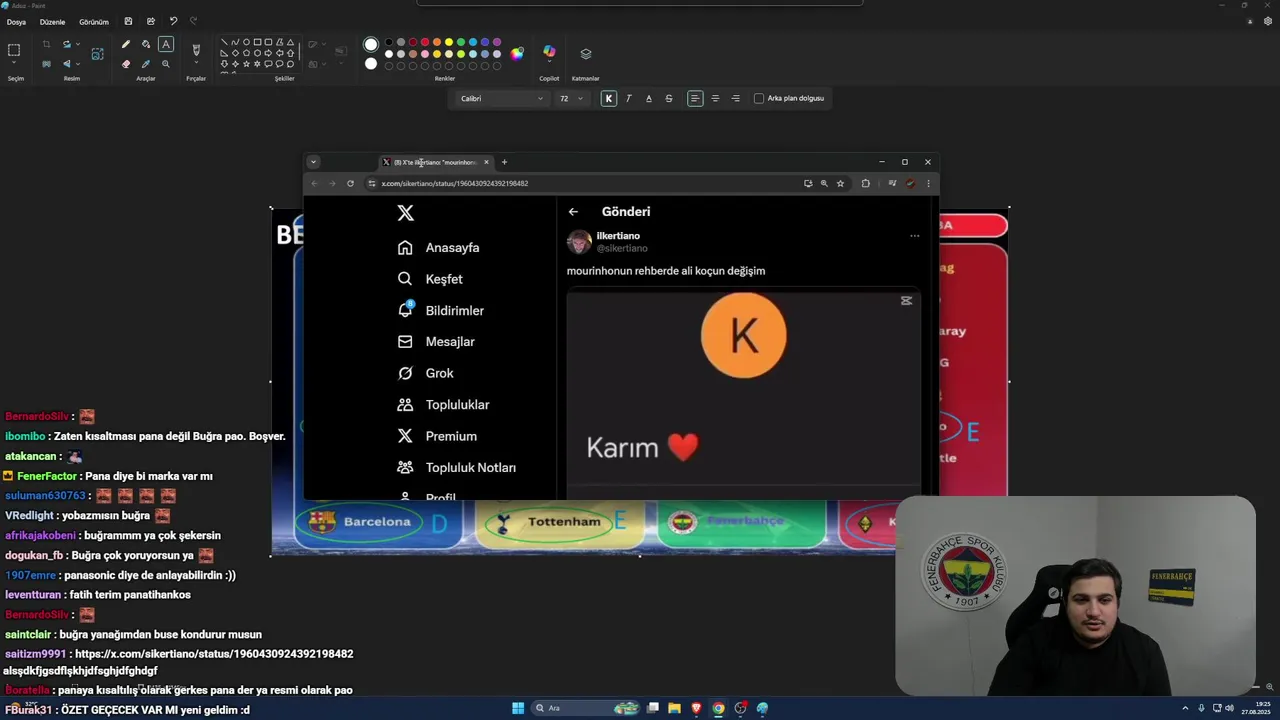The image size is (1280, 720).
Task: Toggle Bold (K) text formatting
Action: 608,98
